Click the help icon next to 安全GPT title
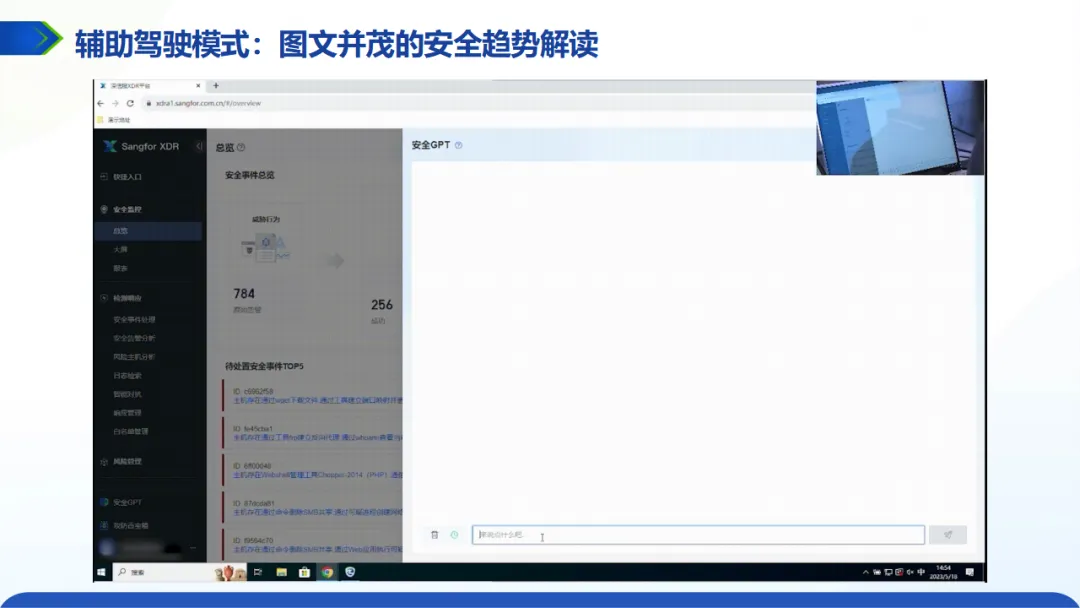1080x608 pixels. [459, 145]
